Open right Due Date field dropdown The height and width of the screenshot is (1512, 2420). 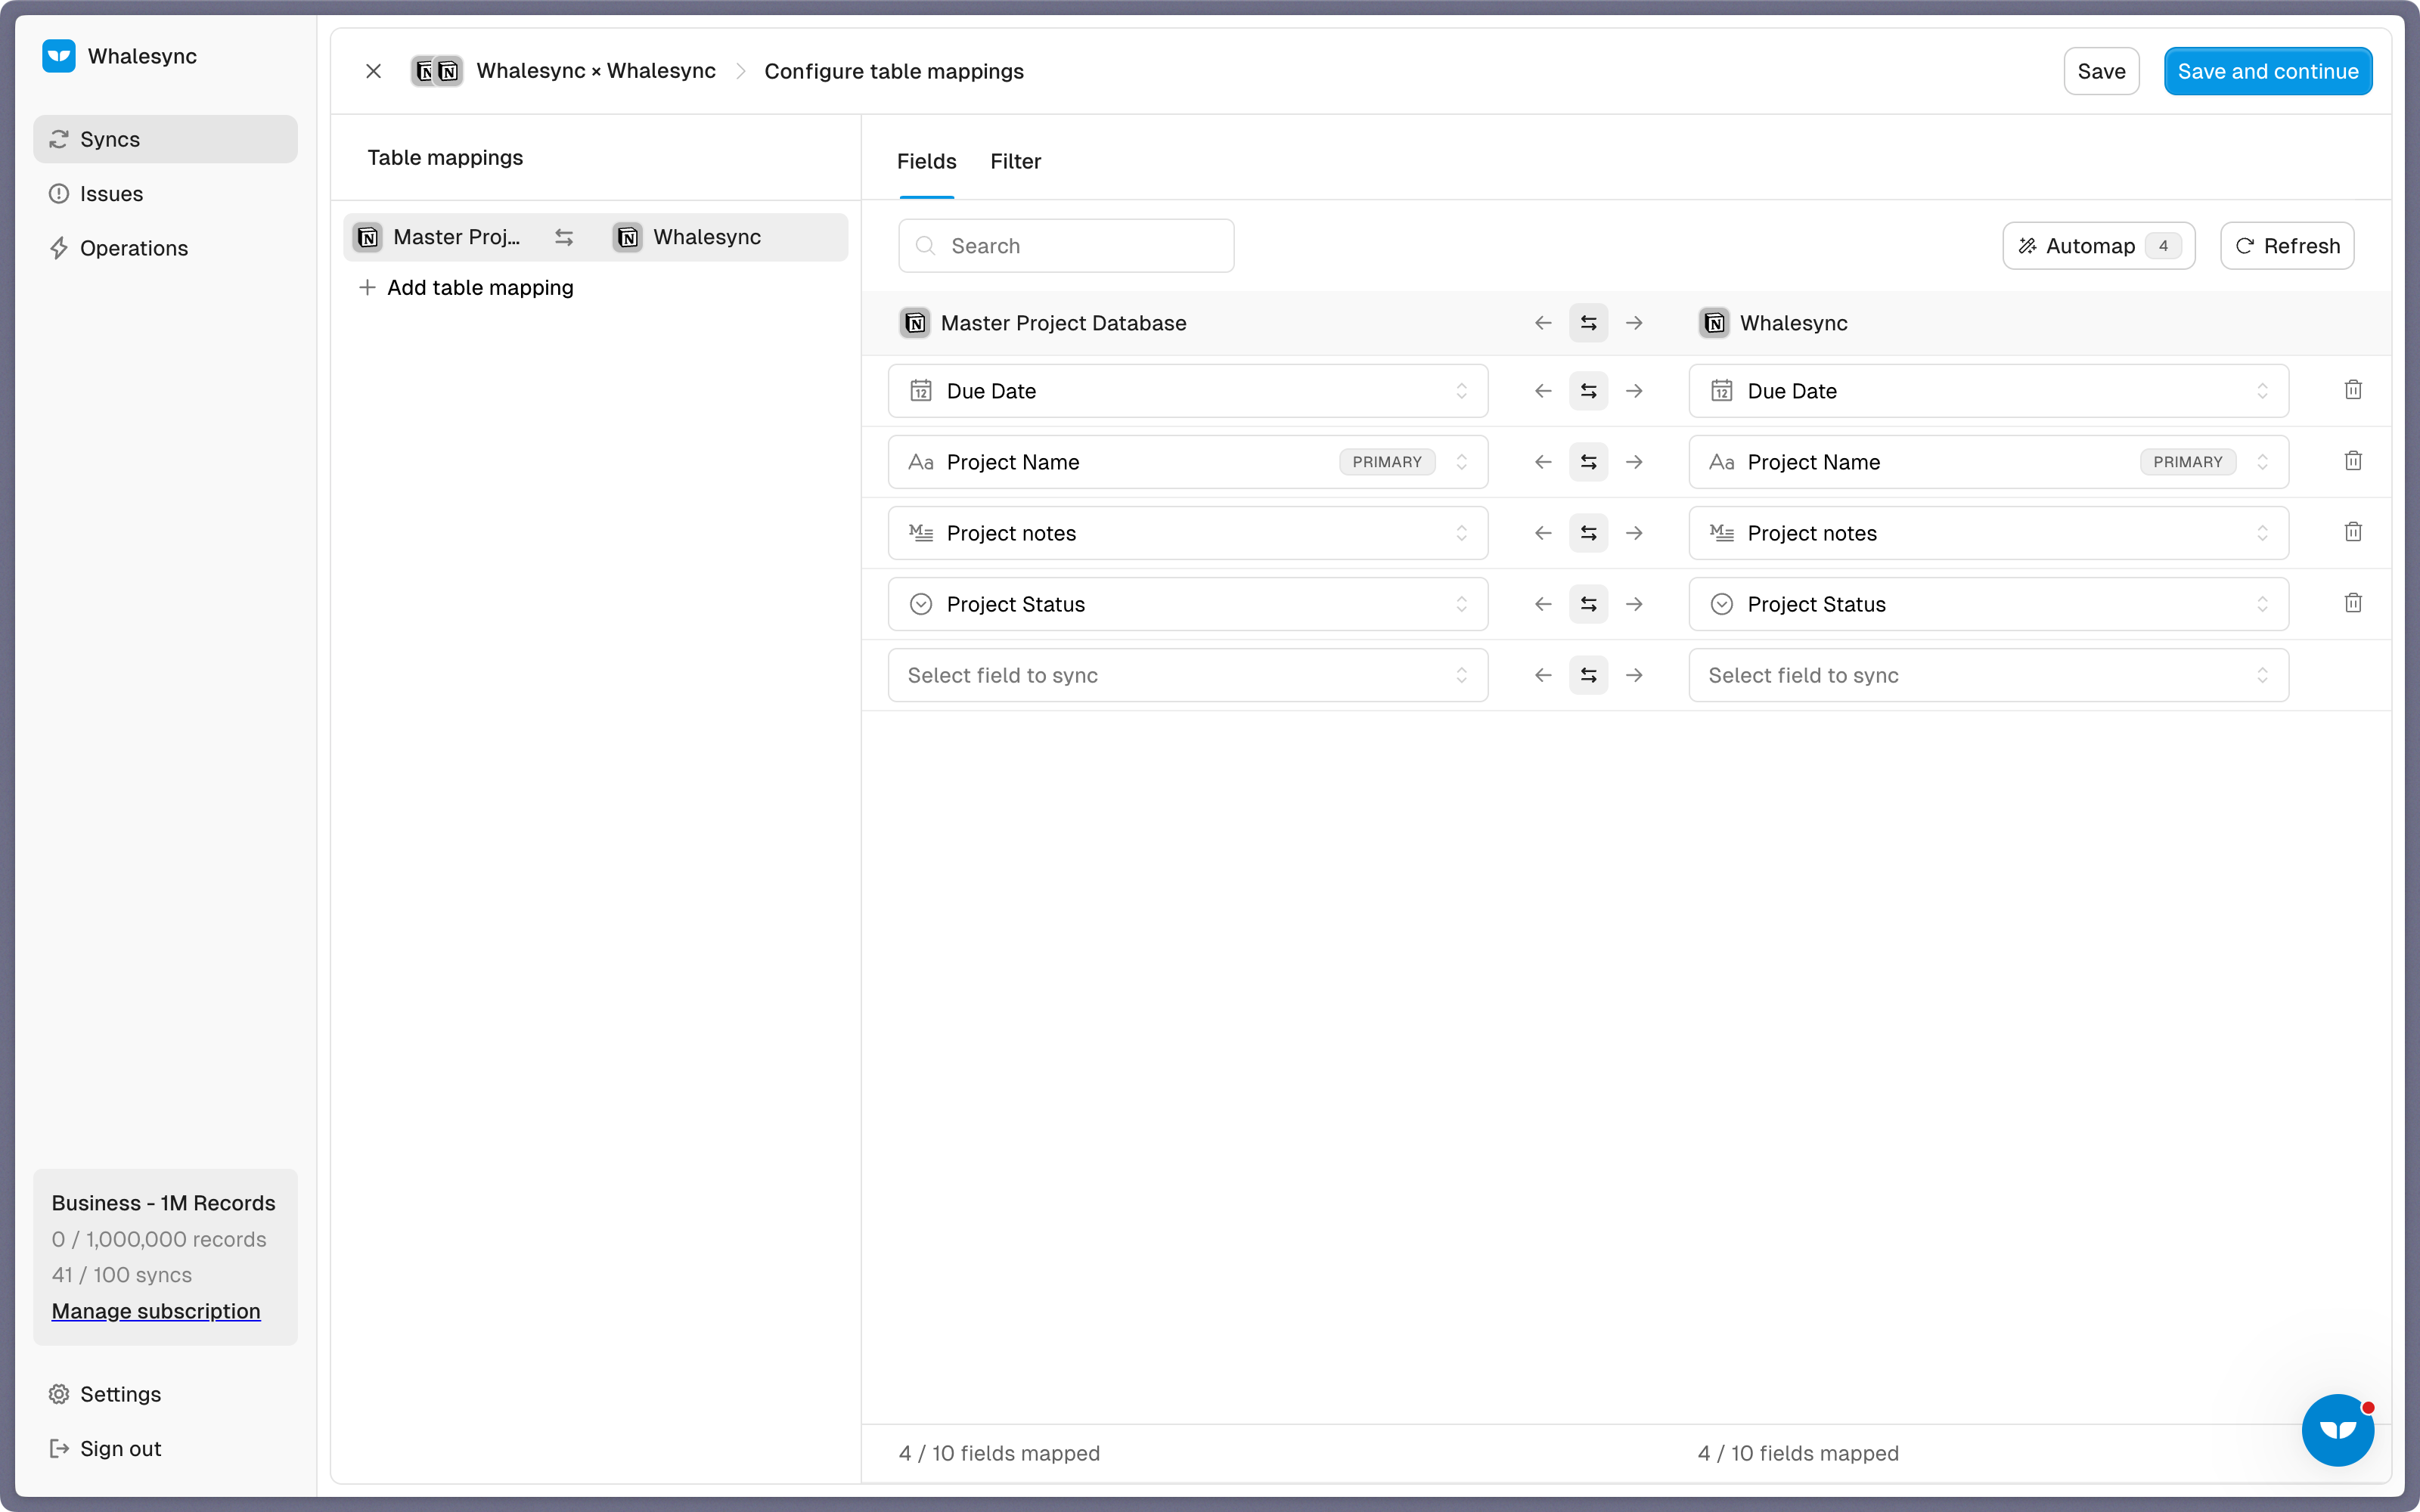tap(1988, 391)
